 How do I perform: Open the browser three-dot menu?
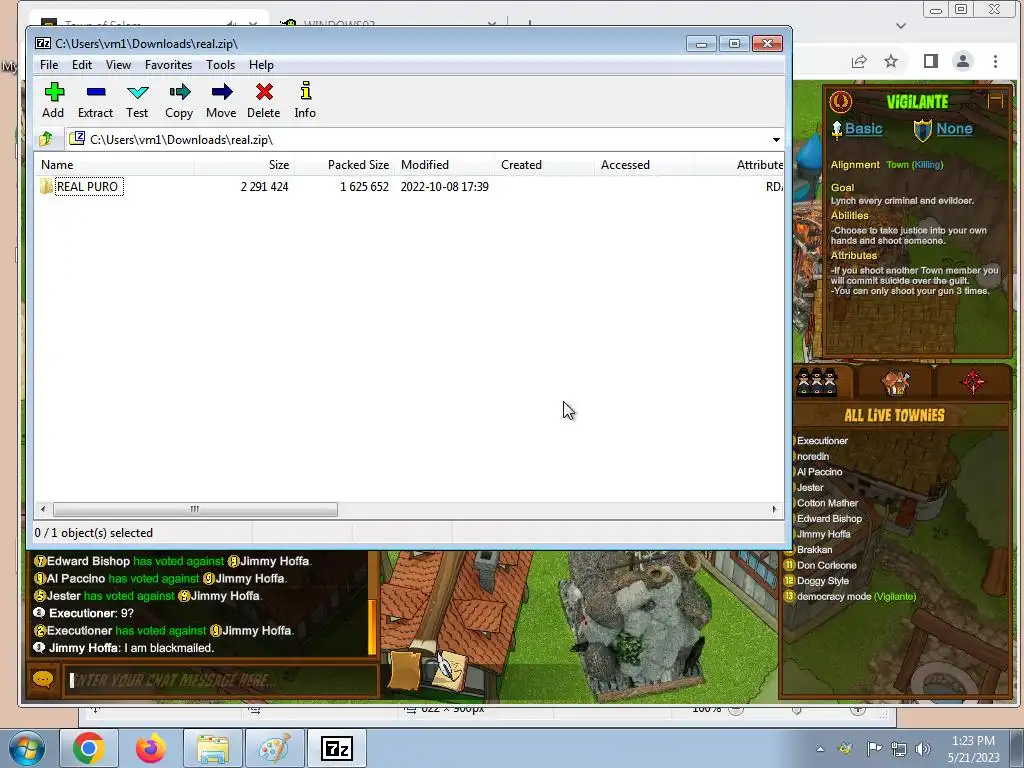[995, 61]
